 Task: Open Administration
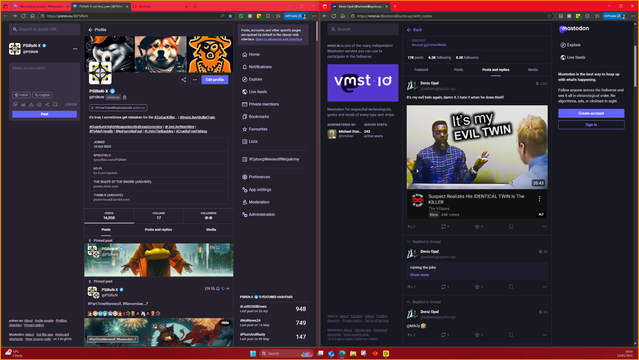pyautogui.click(x=258, y=214)
